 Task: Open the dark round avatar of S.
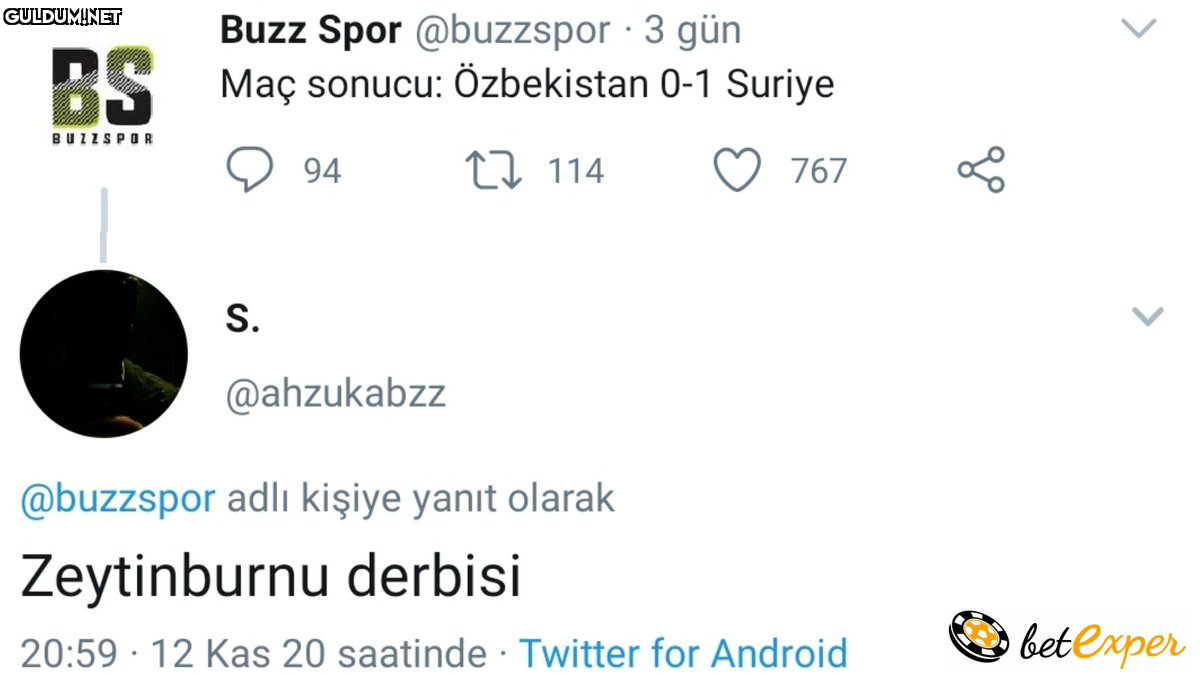(x=103, y=353)
